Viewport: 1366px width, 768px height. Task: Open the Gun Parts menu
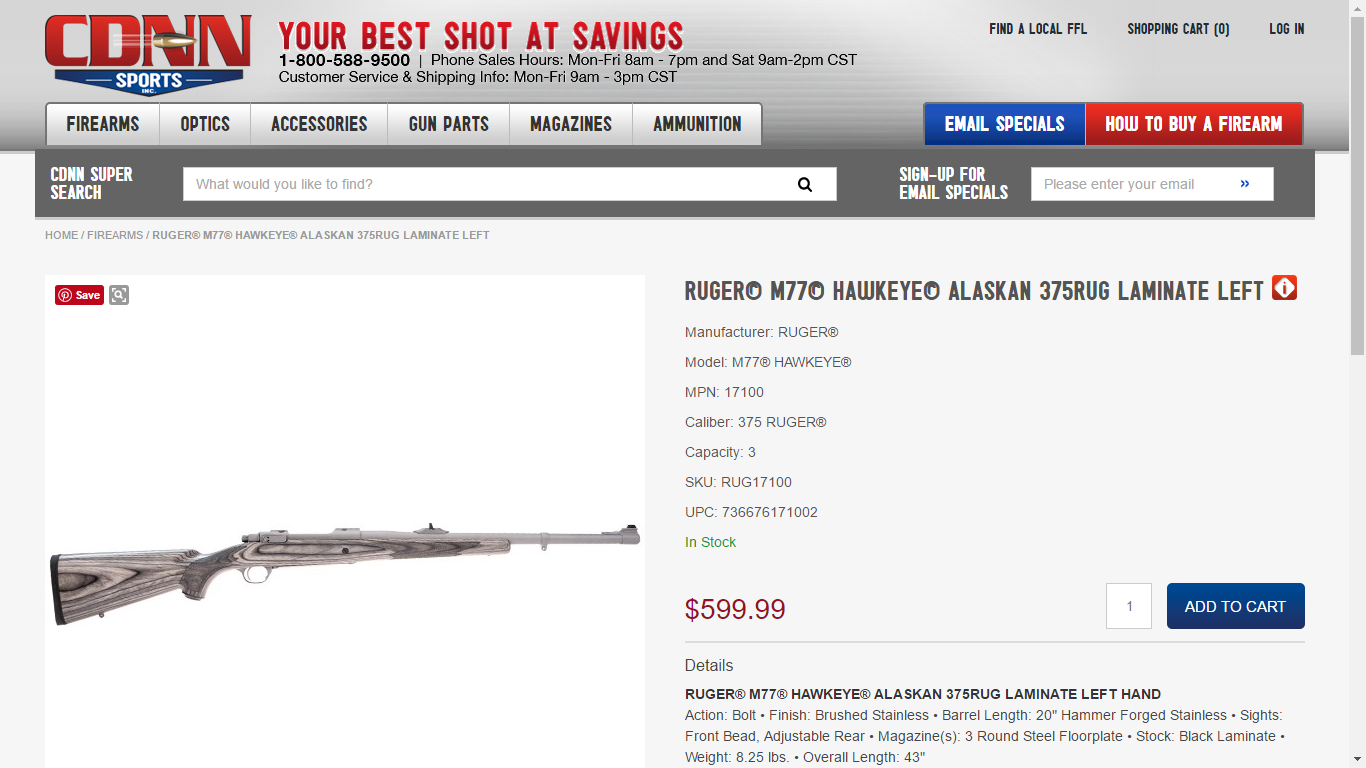coord(449,124)
